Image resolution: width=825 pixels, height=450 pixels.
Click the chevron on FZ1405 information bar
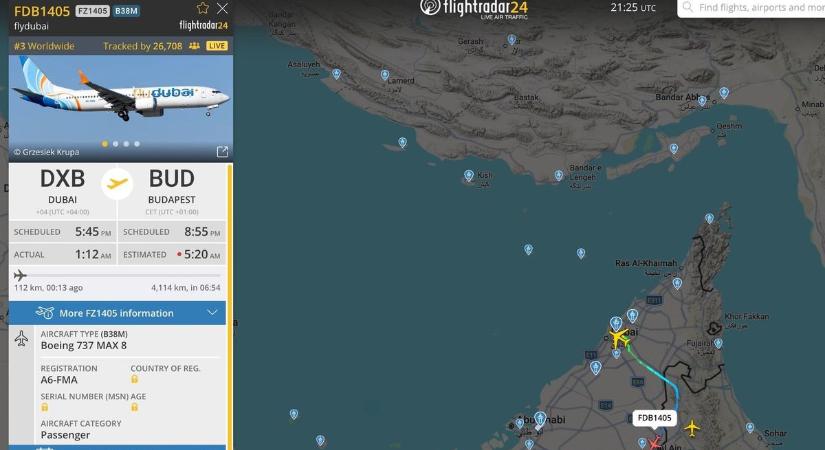212,313
